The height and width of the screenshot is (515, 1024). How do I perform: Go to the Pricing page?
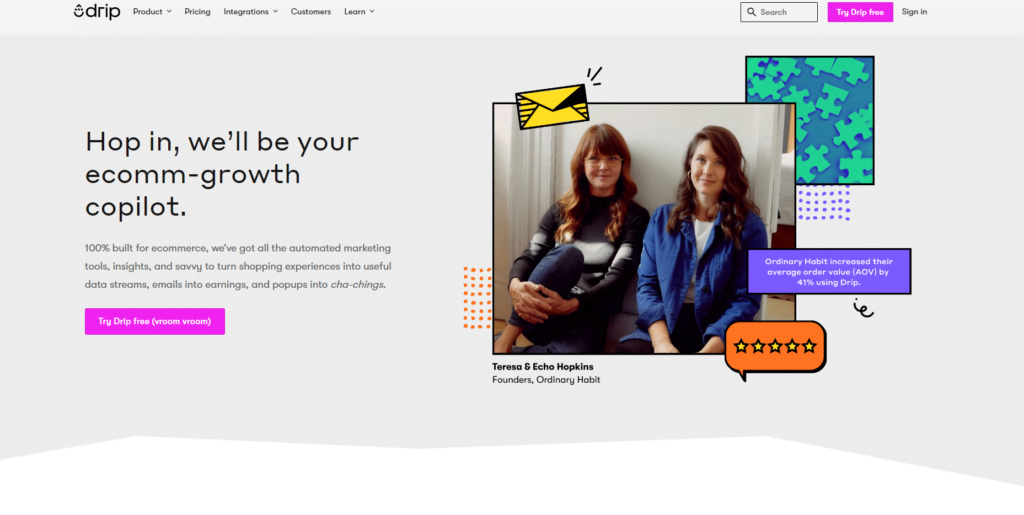(197, 12)
